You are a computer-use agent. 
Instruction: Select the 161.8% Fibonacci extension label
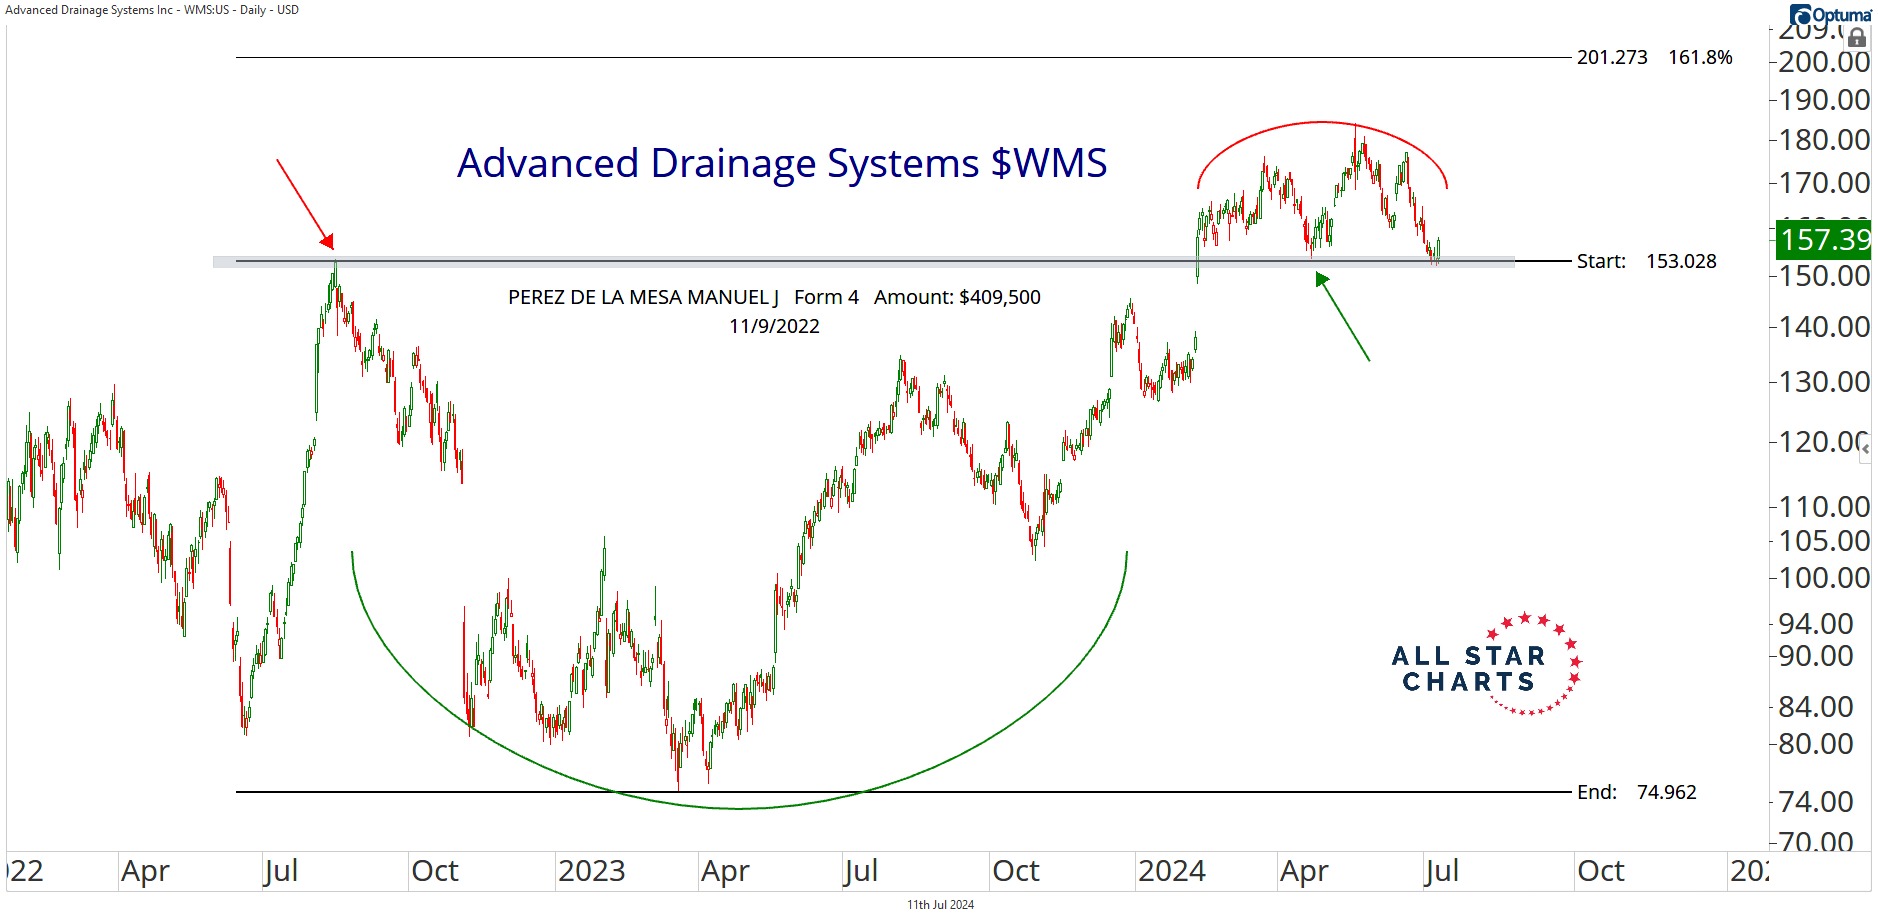pos(1700,58)
